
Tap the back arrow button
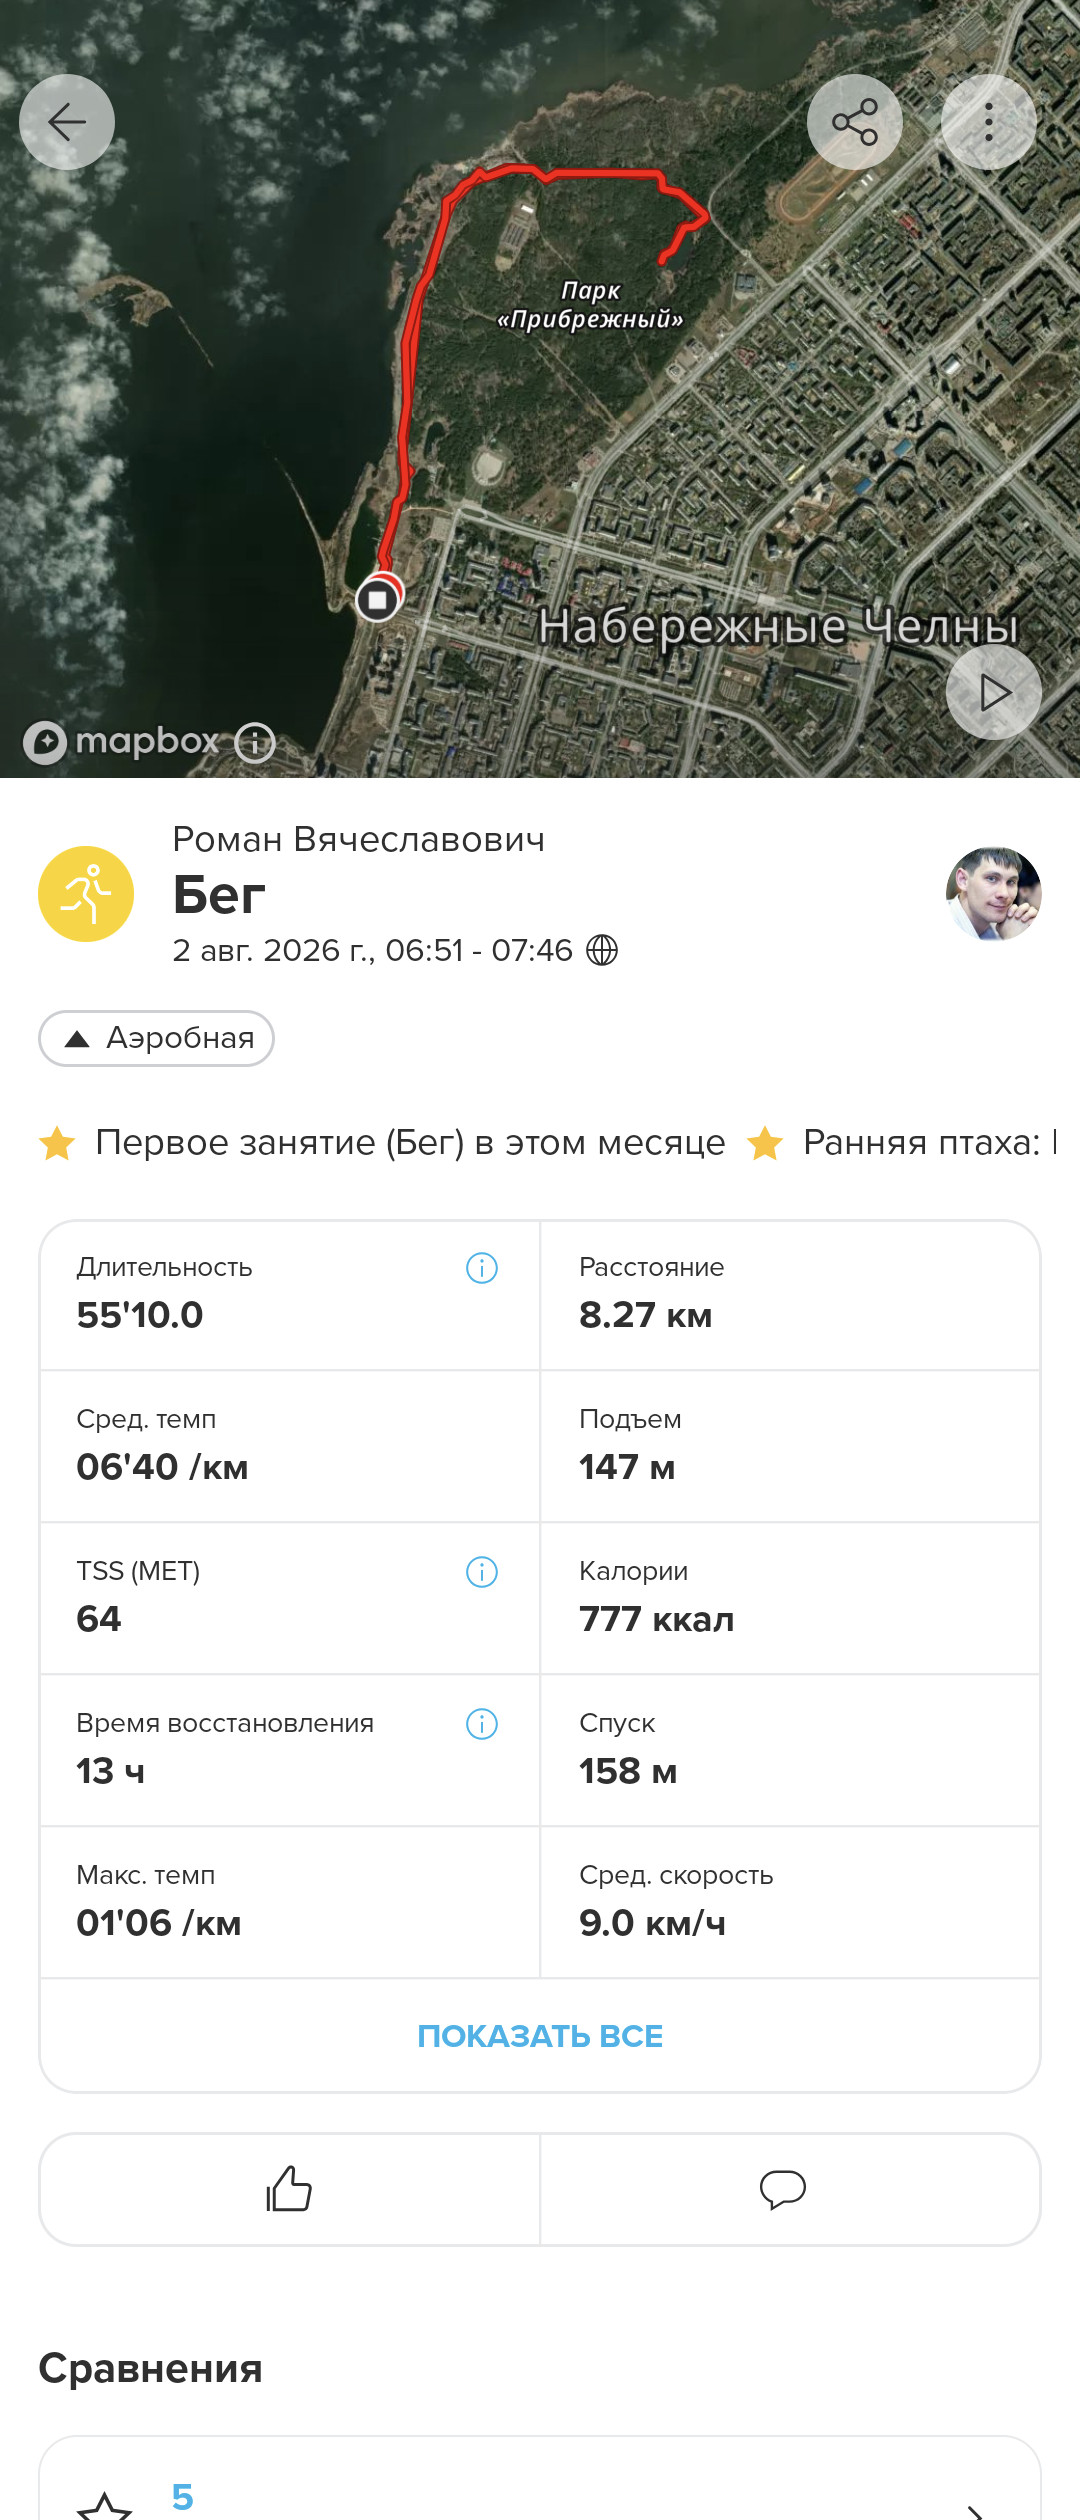click(67, 122)
